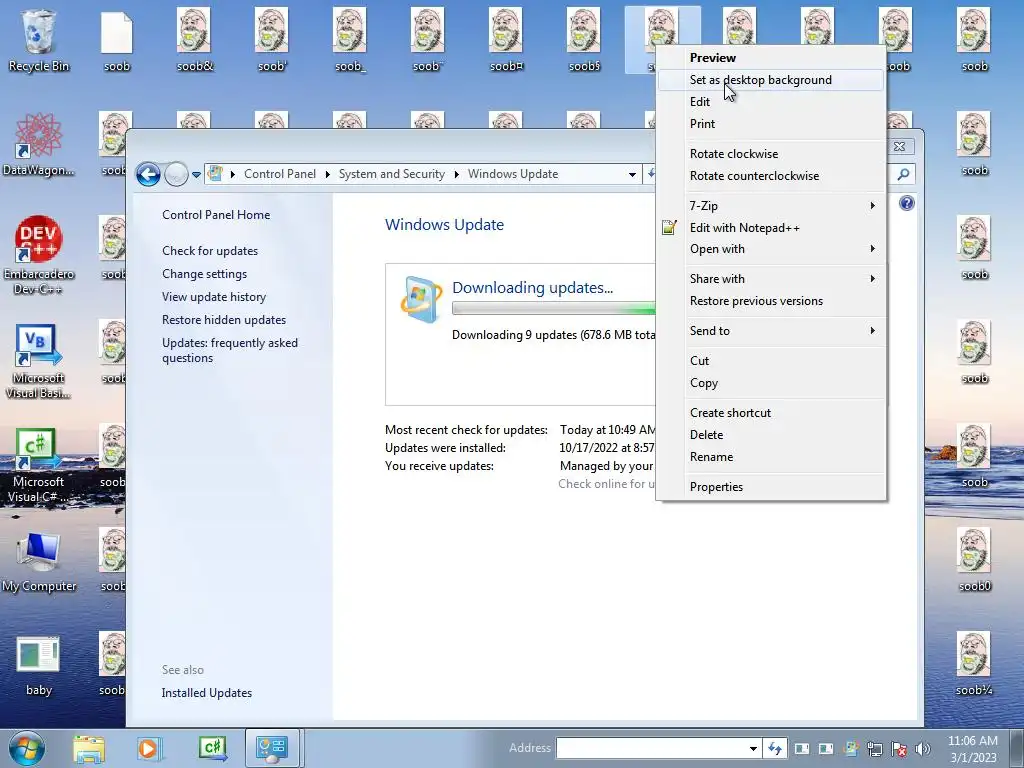Choose Restore previous versions
This screenshot has height=768, width=1024.
[771, 301]
